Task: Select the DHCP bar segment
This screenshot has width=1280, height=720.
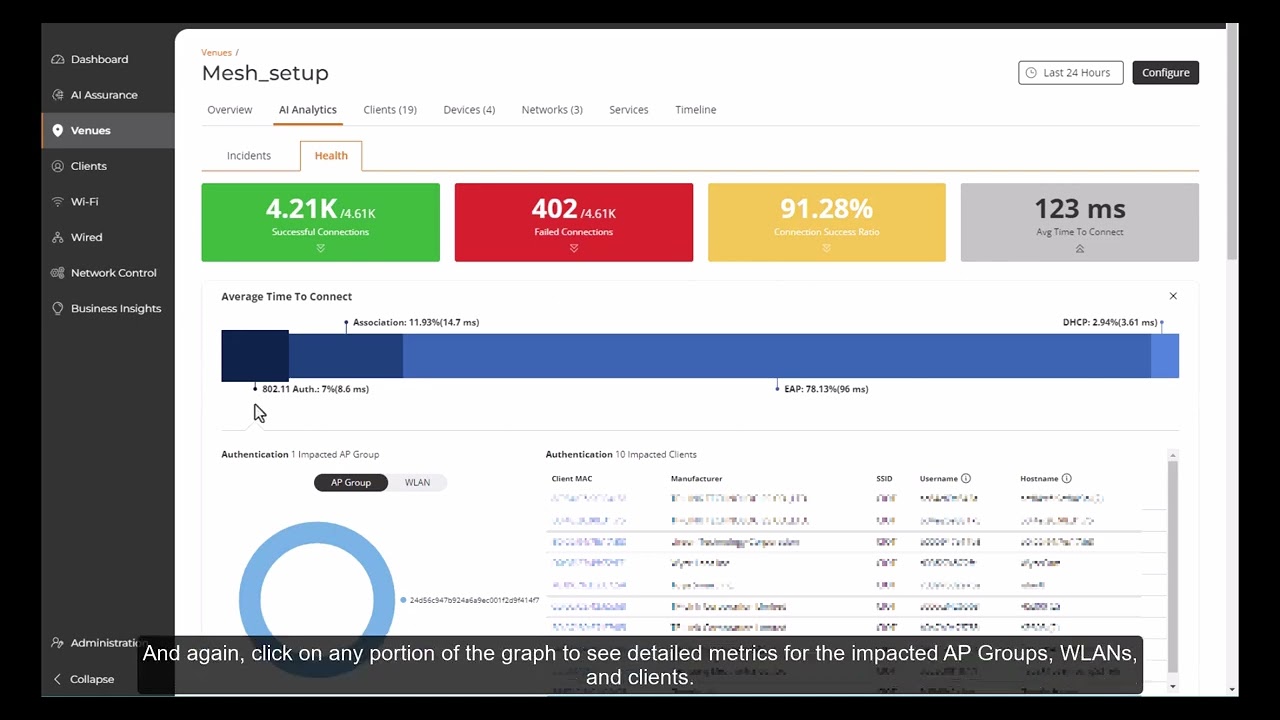Action: tap(1165, 356)
